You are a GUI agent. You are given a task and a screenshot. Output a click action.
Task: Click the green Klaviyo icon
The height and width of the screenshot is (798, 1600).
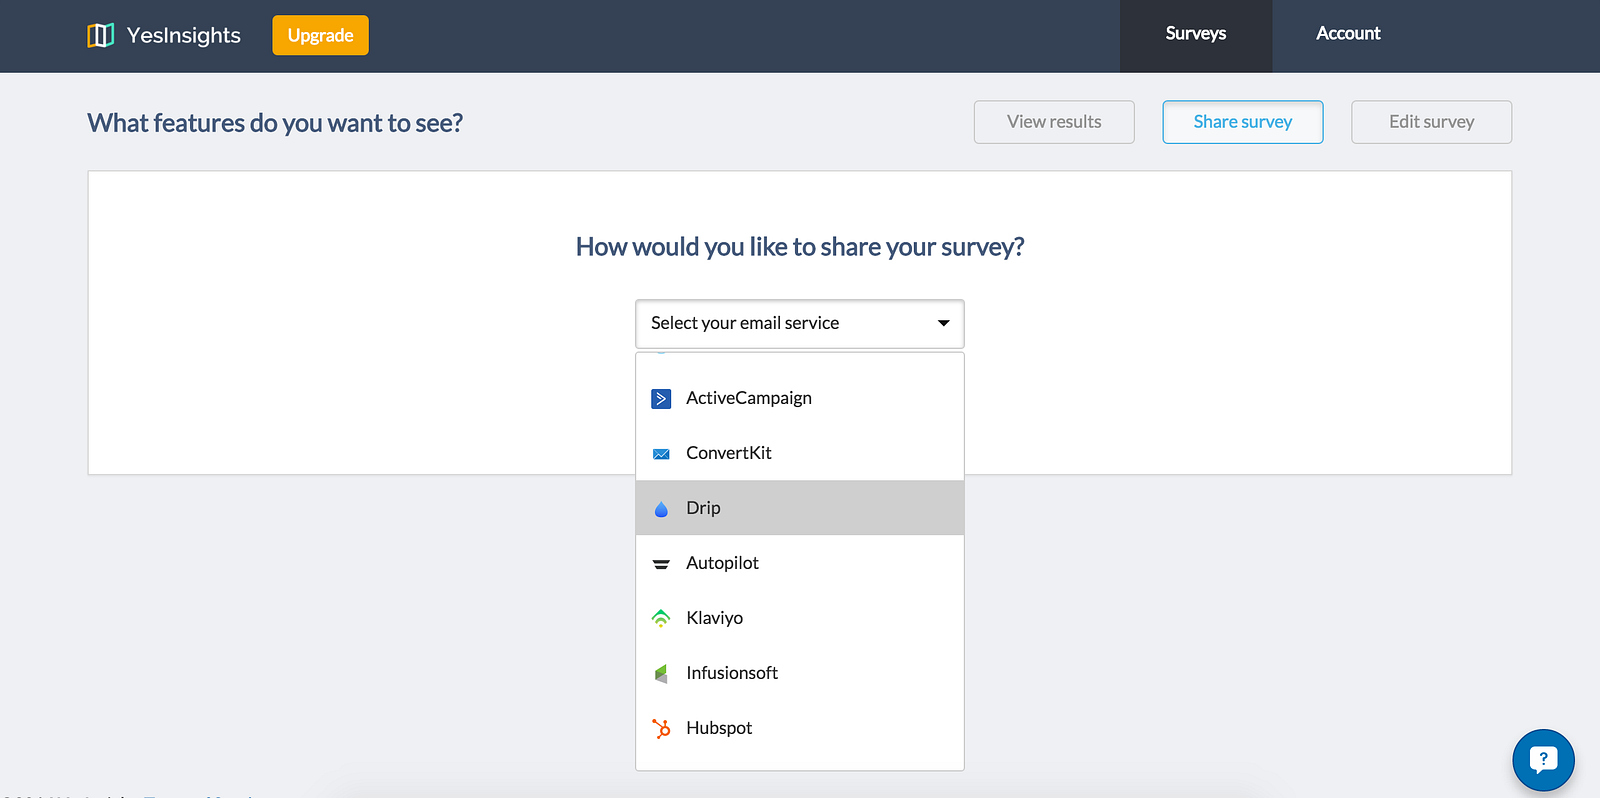(x=661, y=619)
